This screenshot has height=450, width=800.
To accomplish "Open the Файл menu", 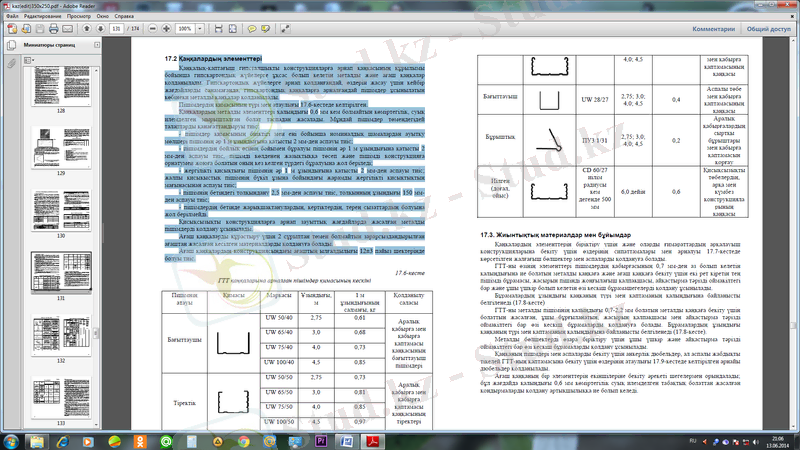I will click(13, 17).
